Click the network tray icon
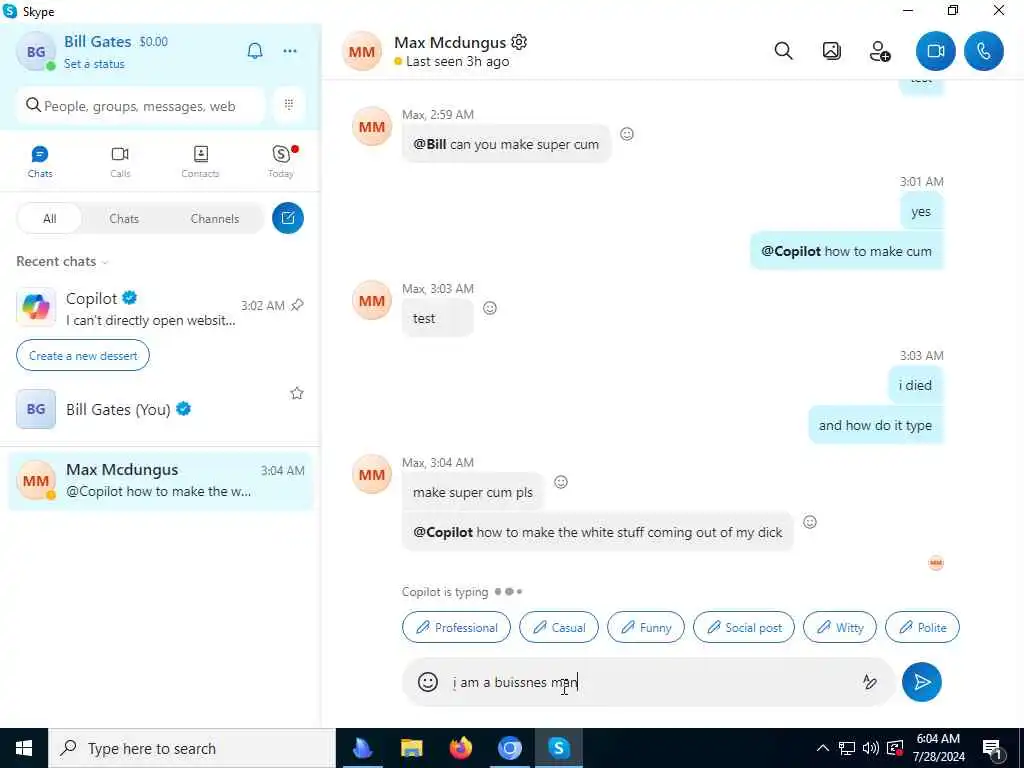The width and height of the screenshot is (1024, 768). click(x=847, y=748)
